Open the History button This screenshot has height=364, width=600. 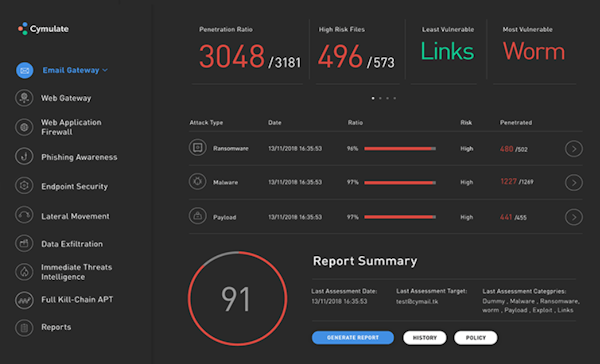point(425,338)
